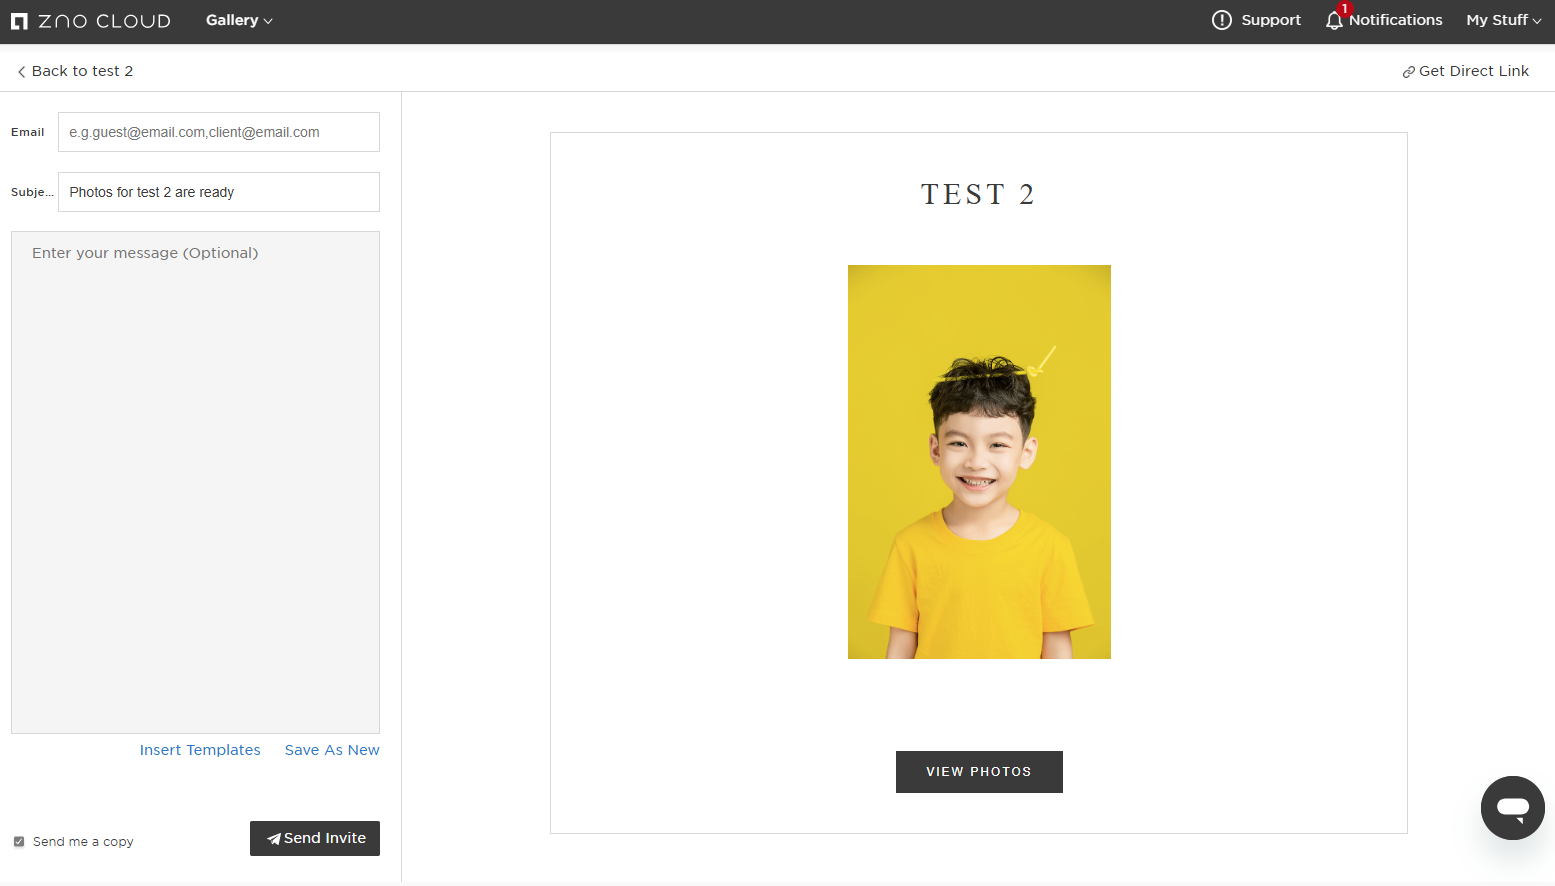Open the live chat bubble
The image size is (1555, 886).
click(x=1513, y=808)
